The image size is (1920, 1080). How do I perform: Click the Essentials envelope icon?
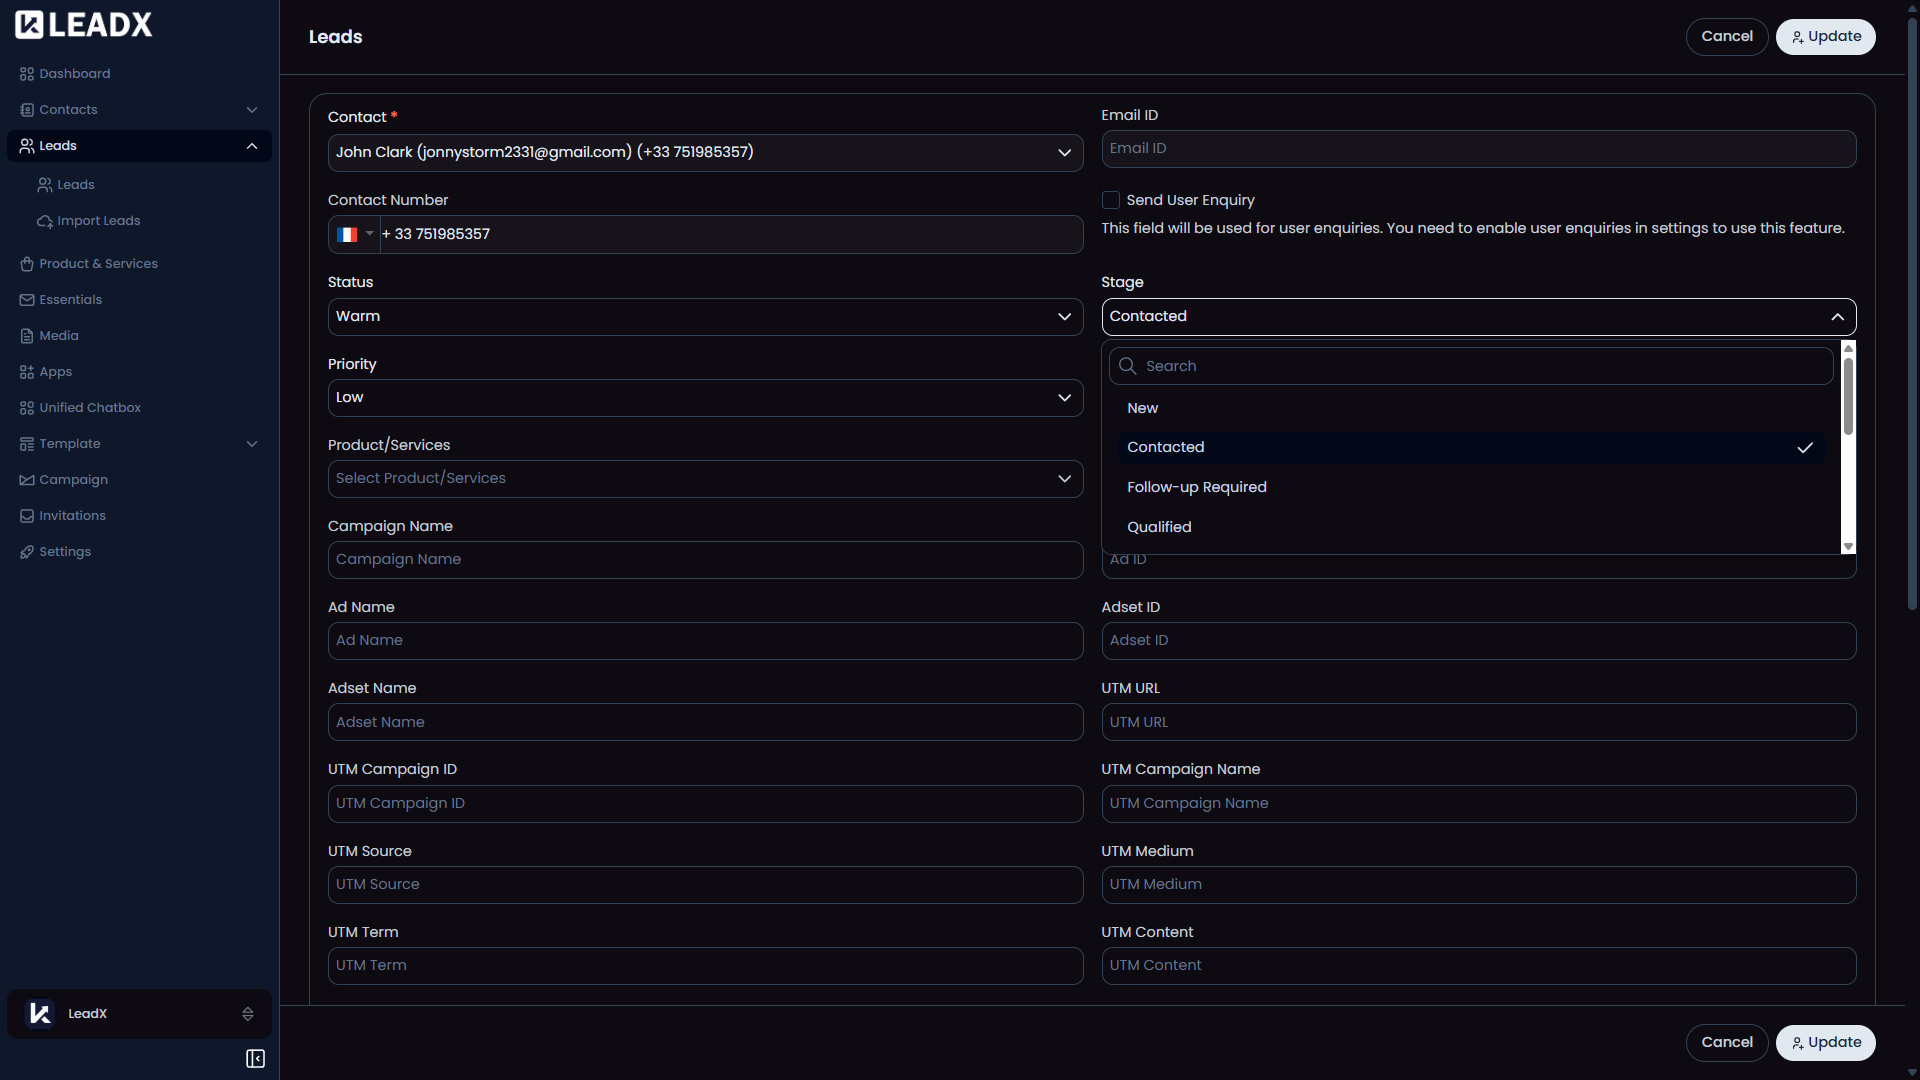(x=27, y=300)
